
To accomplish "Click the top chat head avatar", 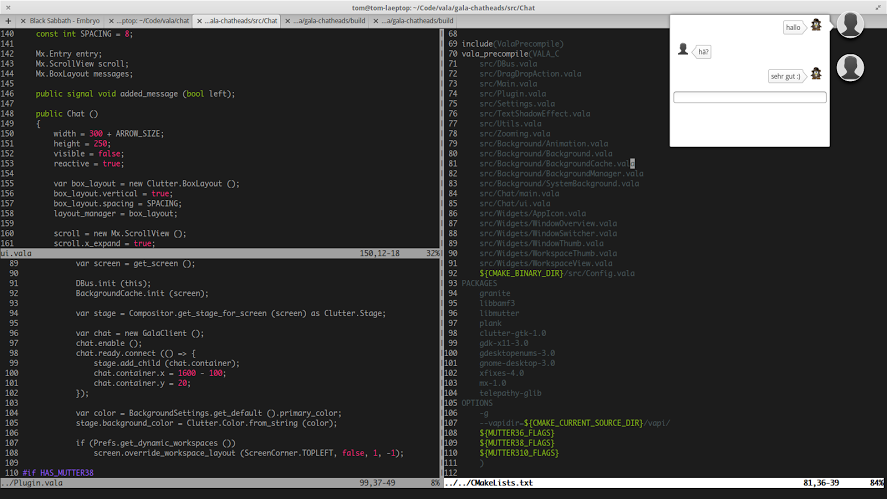I will [850, 25].
